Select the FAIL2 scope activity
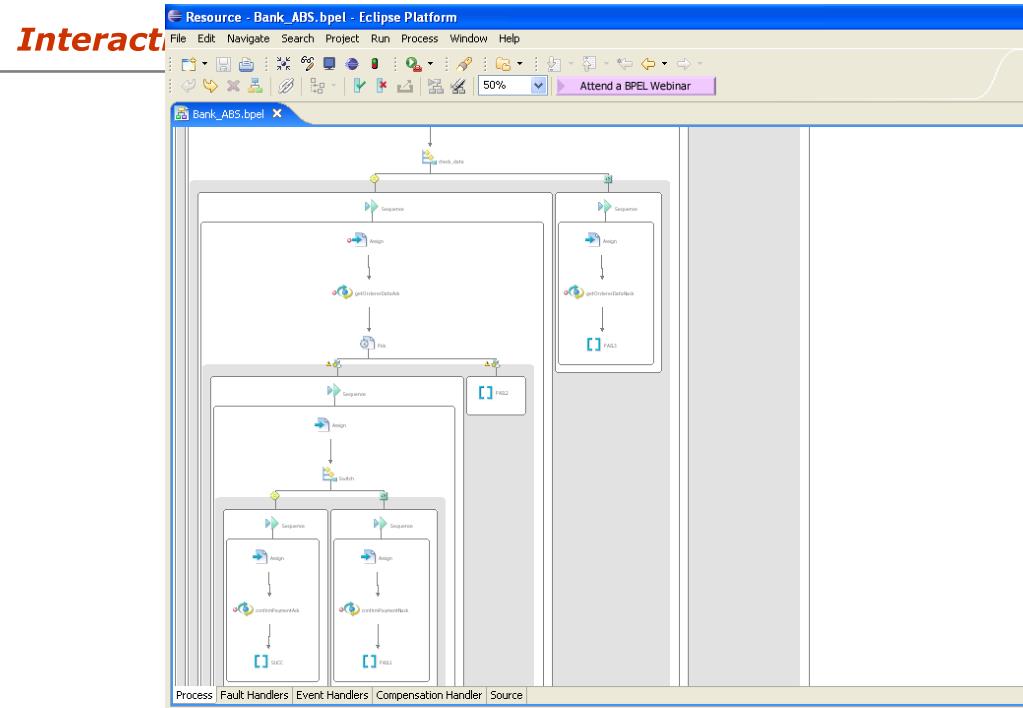The width and height of the screenshot is (1023, 708). [x=485, y=392]
